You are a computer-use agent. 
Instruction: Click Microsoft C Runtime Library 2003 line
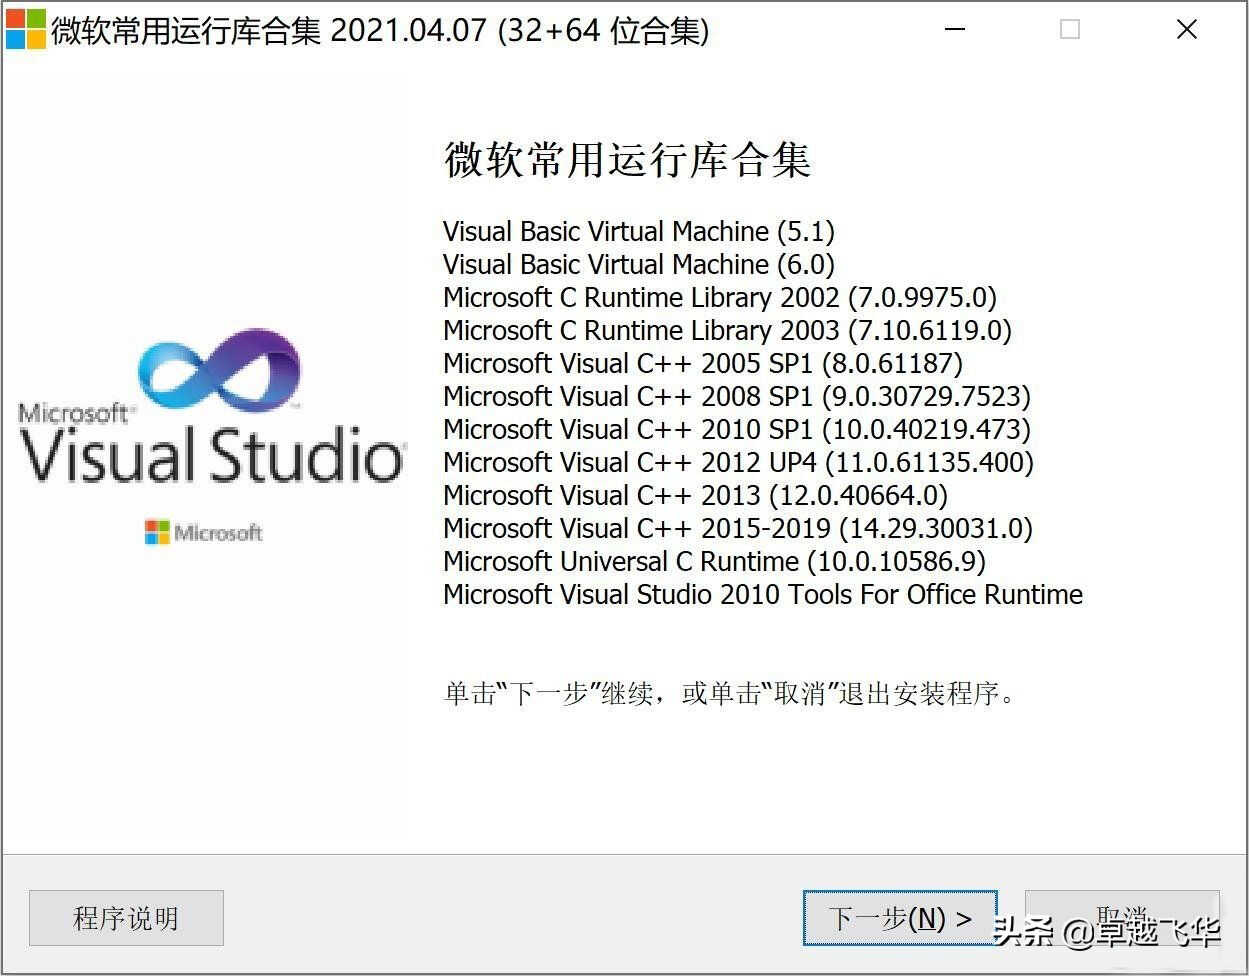(x=727, y=331)
